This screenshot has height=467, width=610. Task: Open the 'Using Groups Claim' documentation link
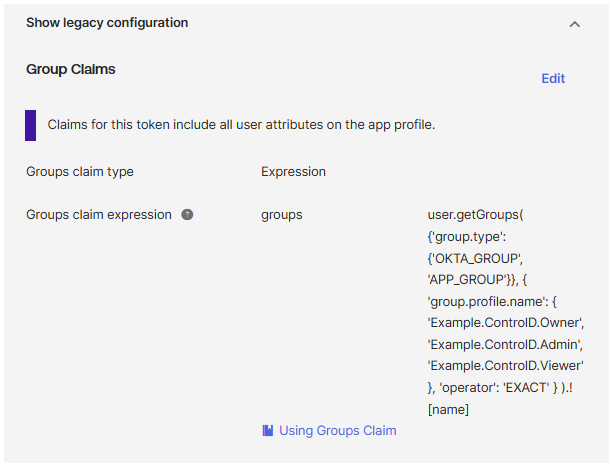338,431
